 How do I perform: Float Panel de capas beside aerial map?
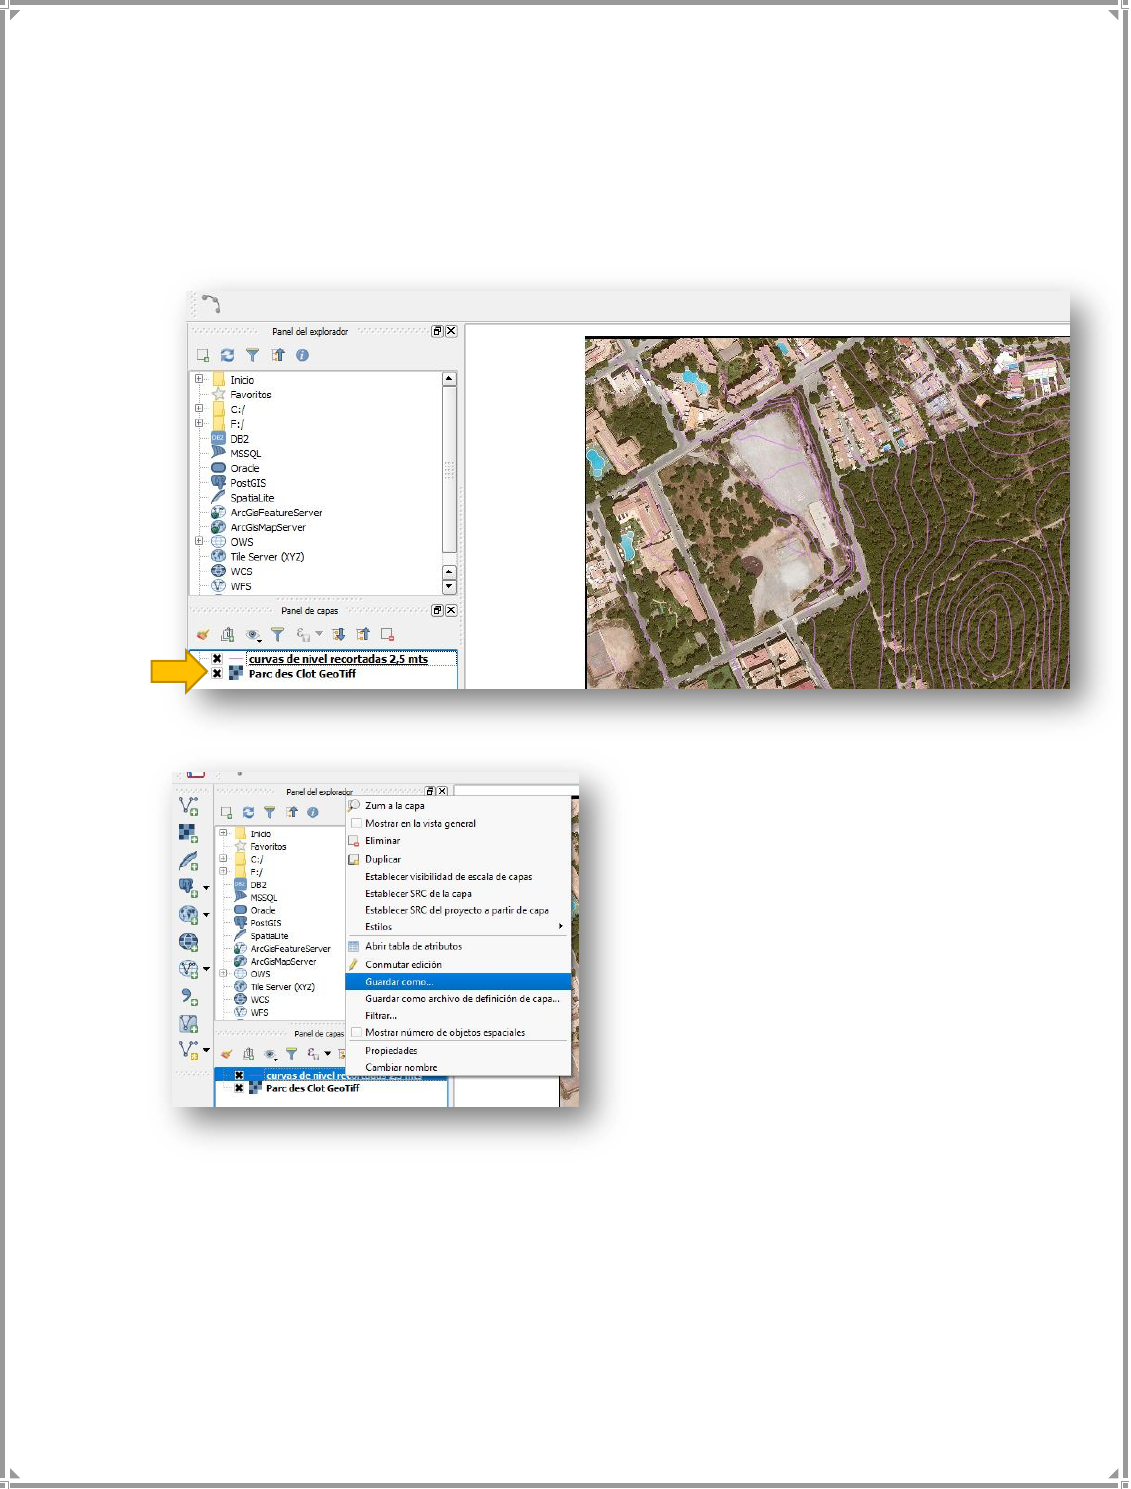[437, 610]
